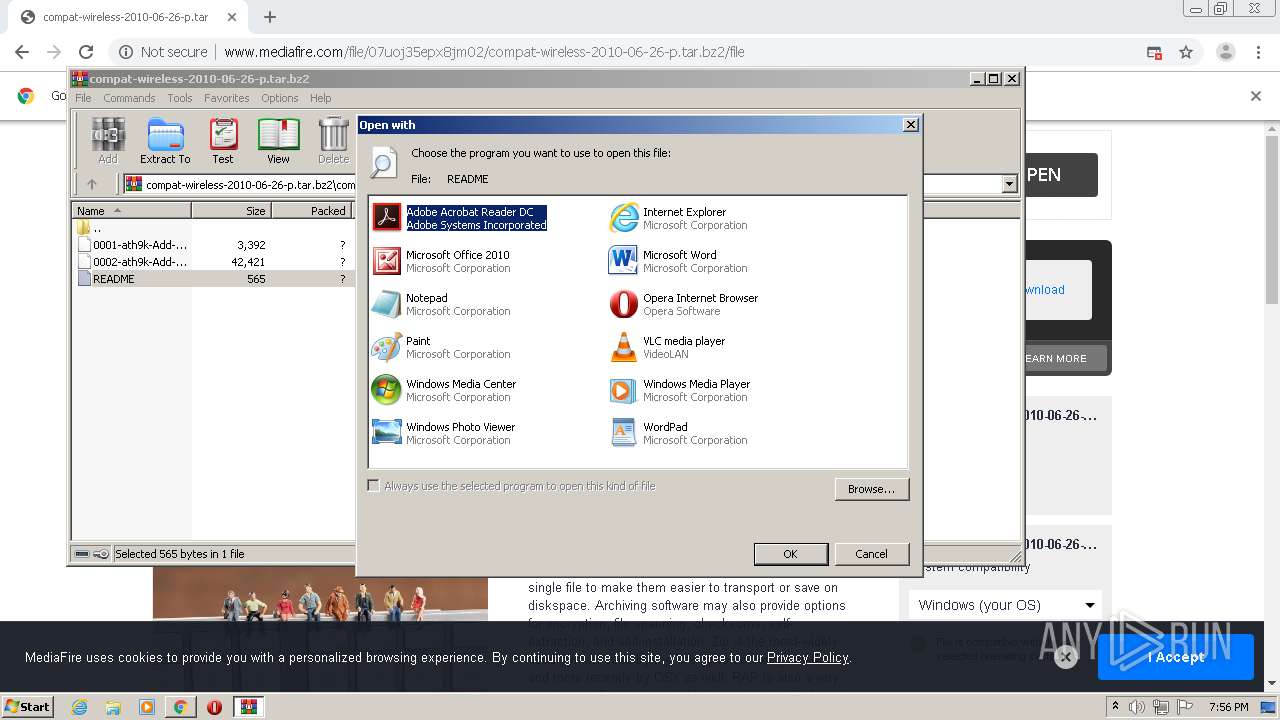The width and height of the screenshot is (1280, 720).
Task: Expand the Windows (your OS) dropdown
Action: coord(1005,605)
